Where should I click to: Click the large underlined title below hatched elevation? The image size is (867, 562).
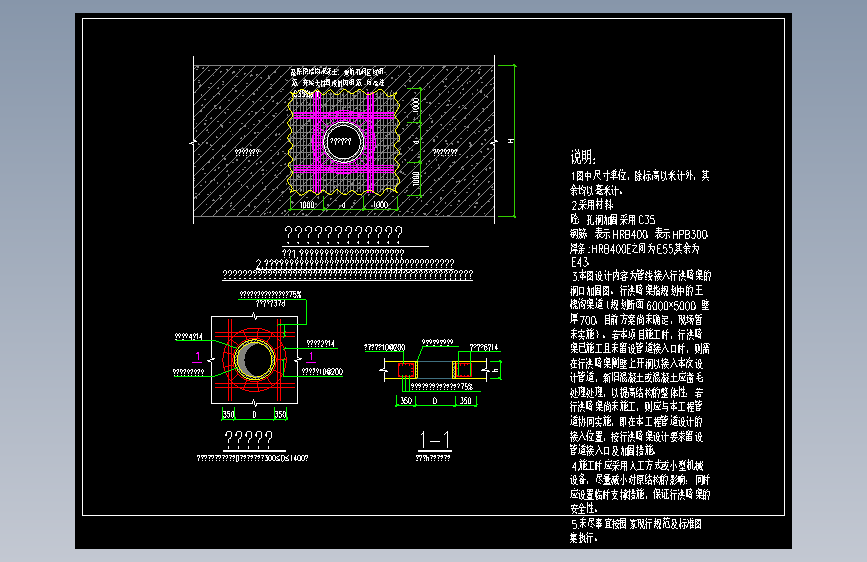click(x=343, y=235)
